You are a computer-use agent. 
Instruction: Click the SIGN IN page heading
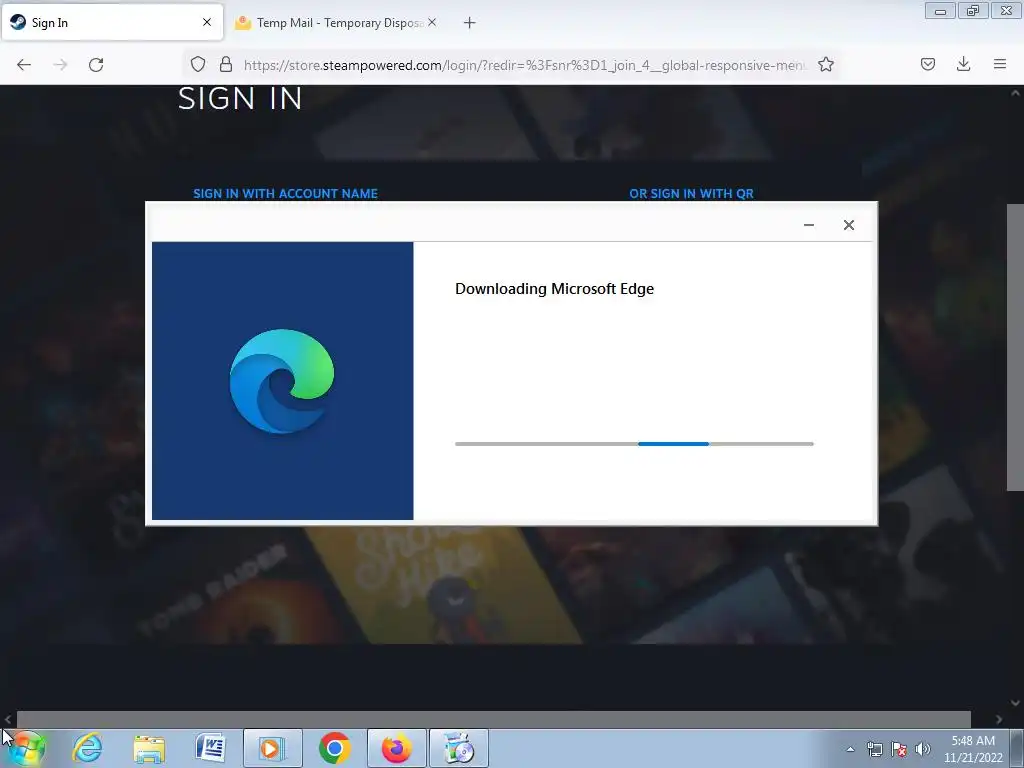click(x=240, y=99)
